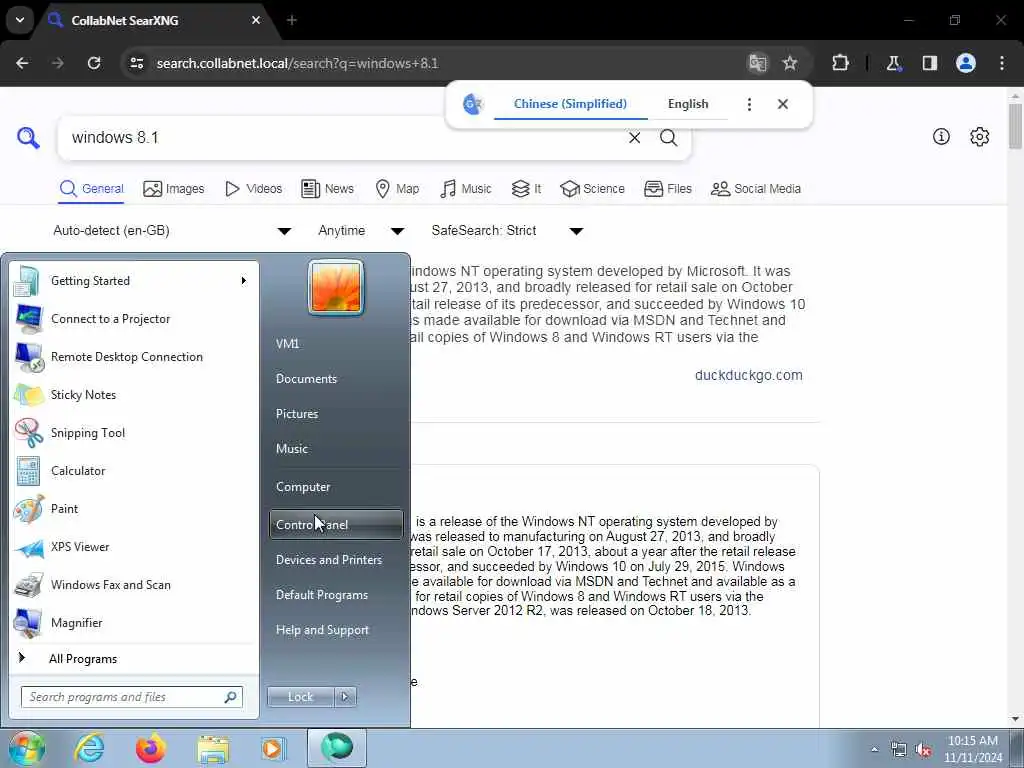1024x768 pixels.
Task: Open Computer from Start menu
Action: click(336, 487)
